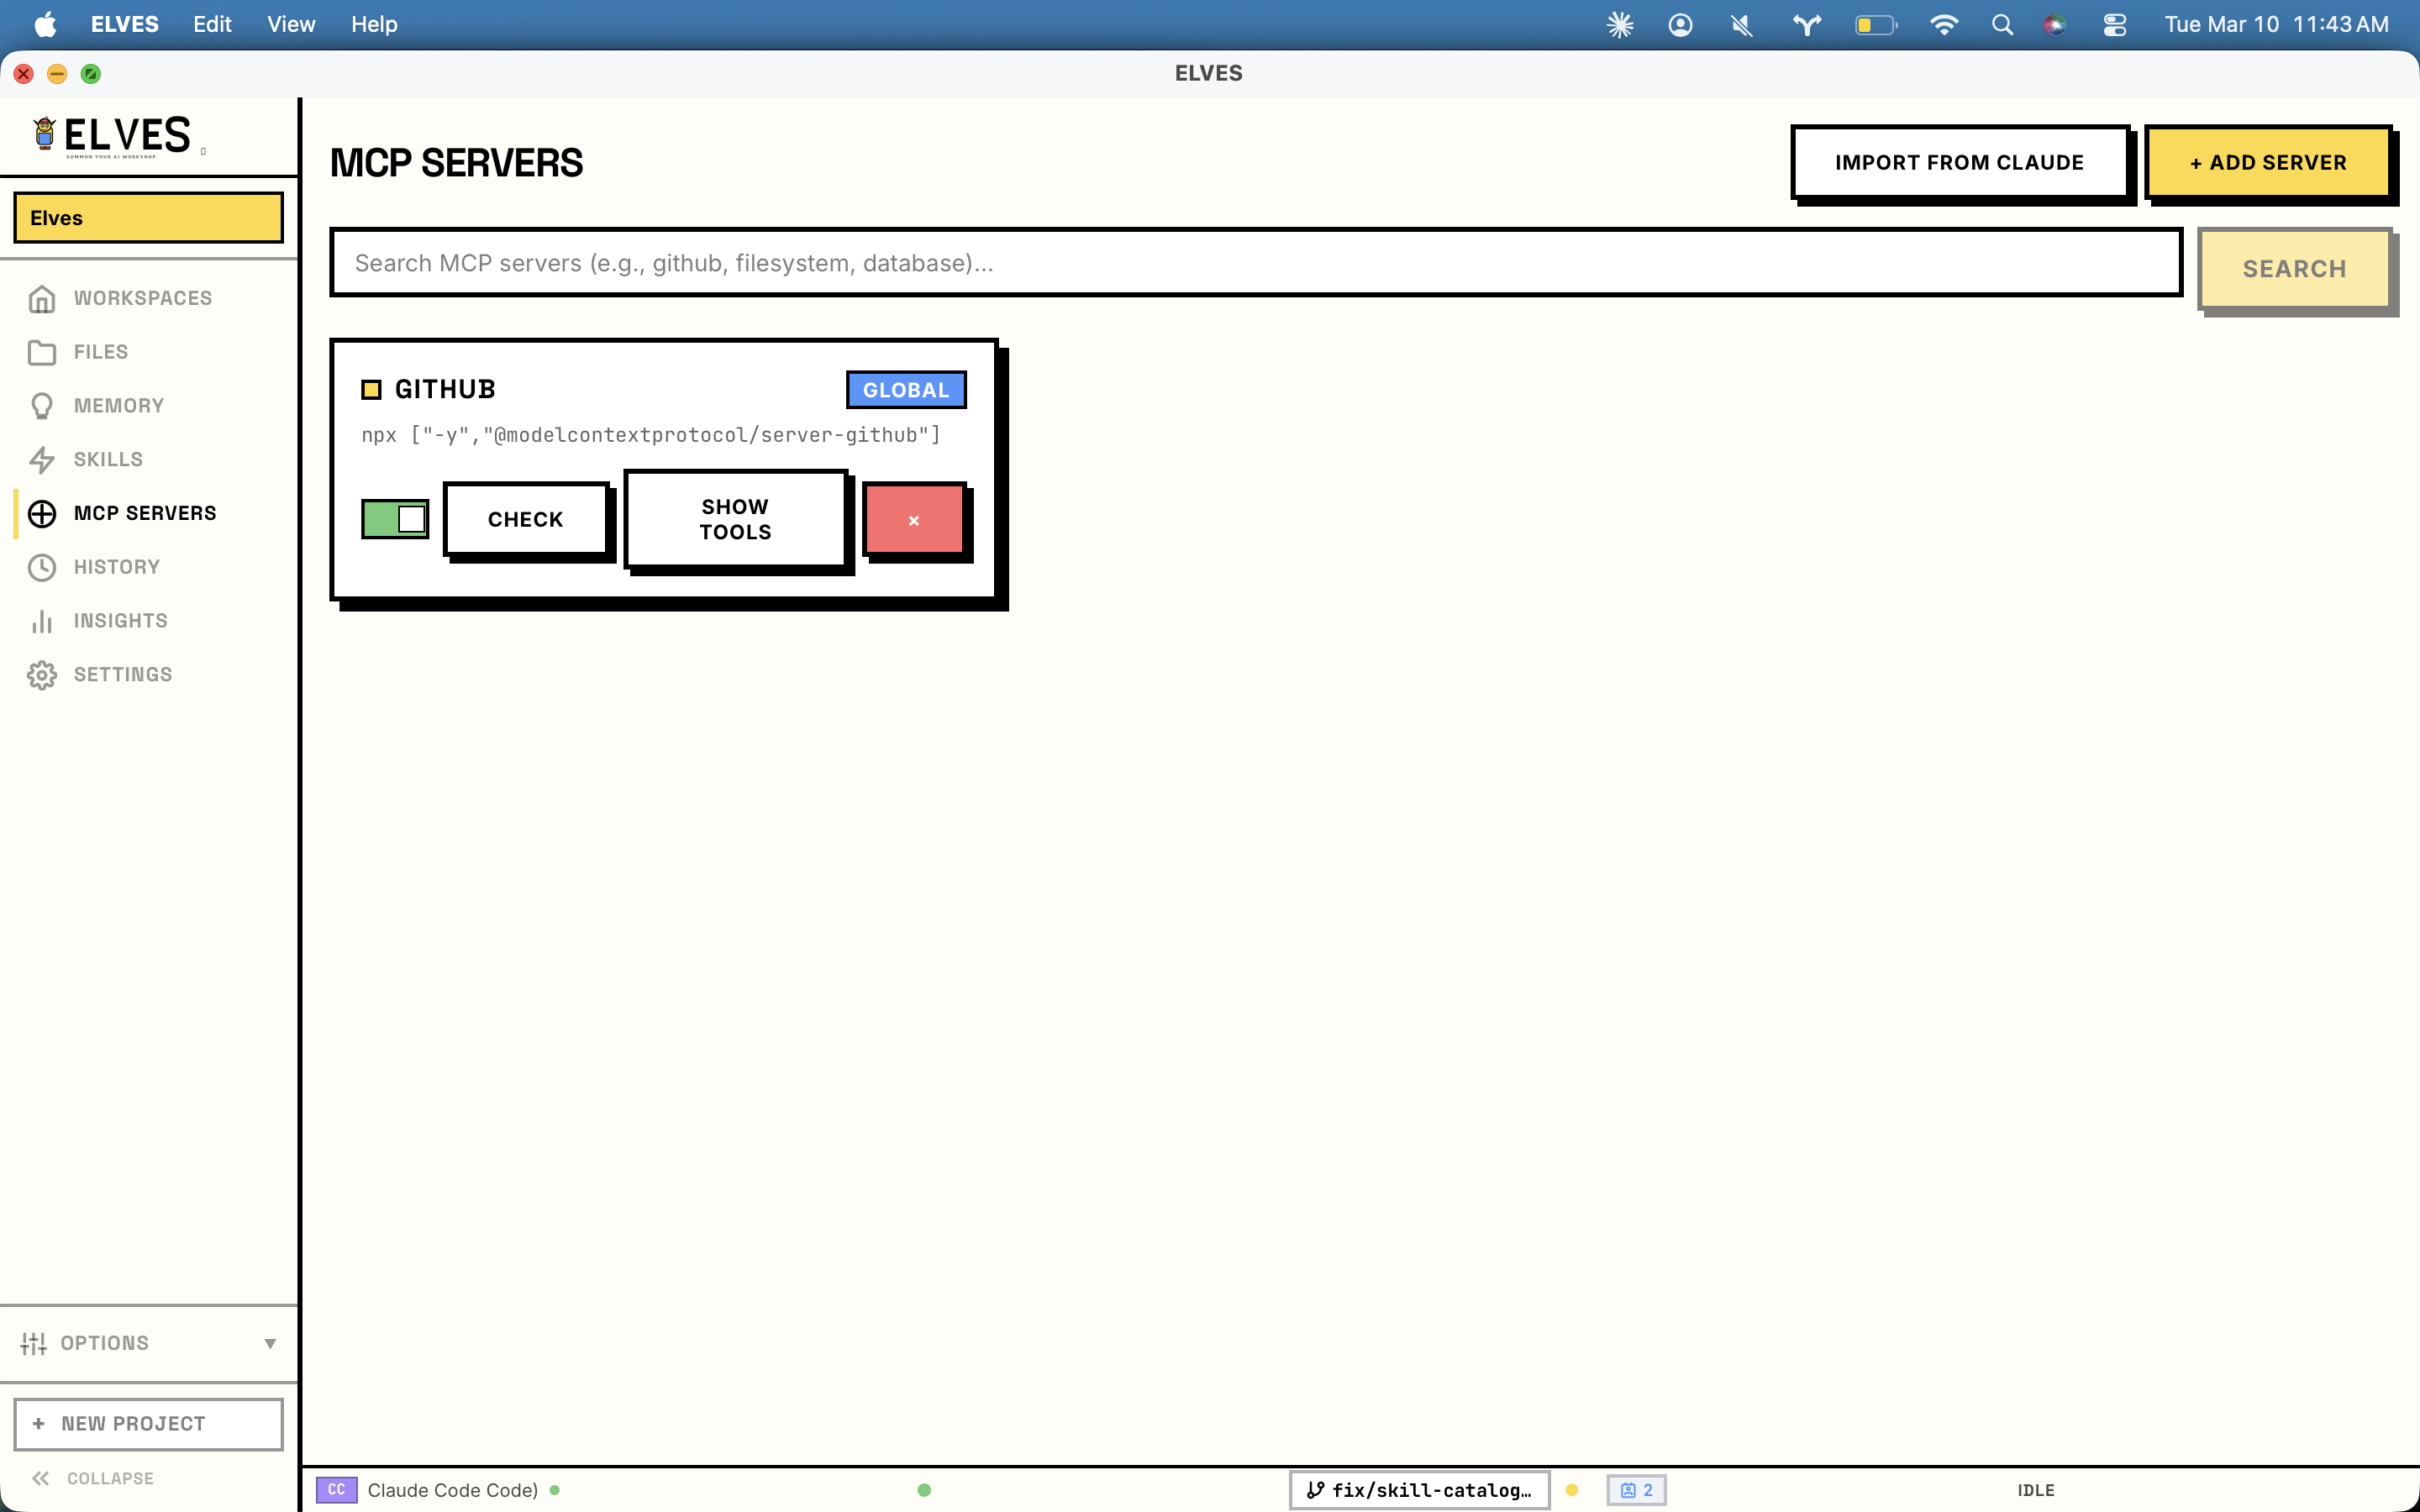
Task: Open the View menu
Action: (290, 24)
